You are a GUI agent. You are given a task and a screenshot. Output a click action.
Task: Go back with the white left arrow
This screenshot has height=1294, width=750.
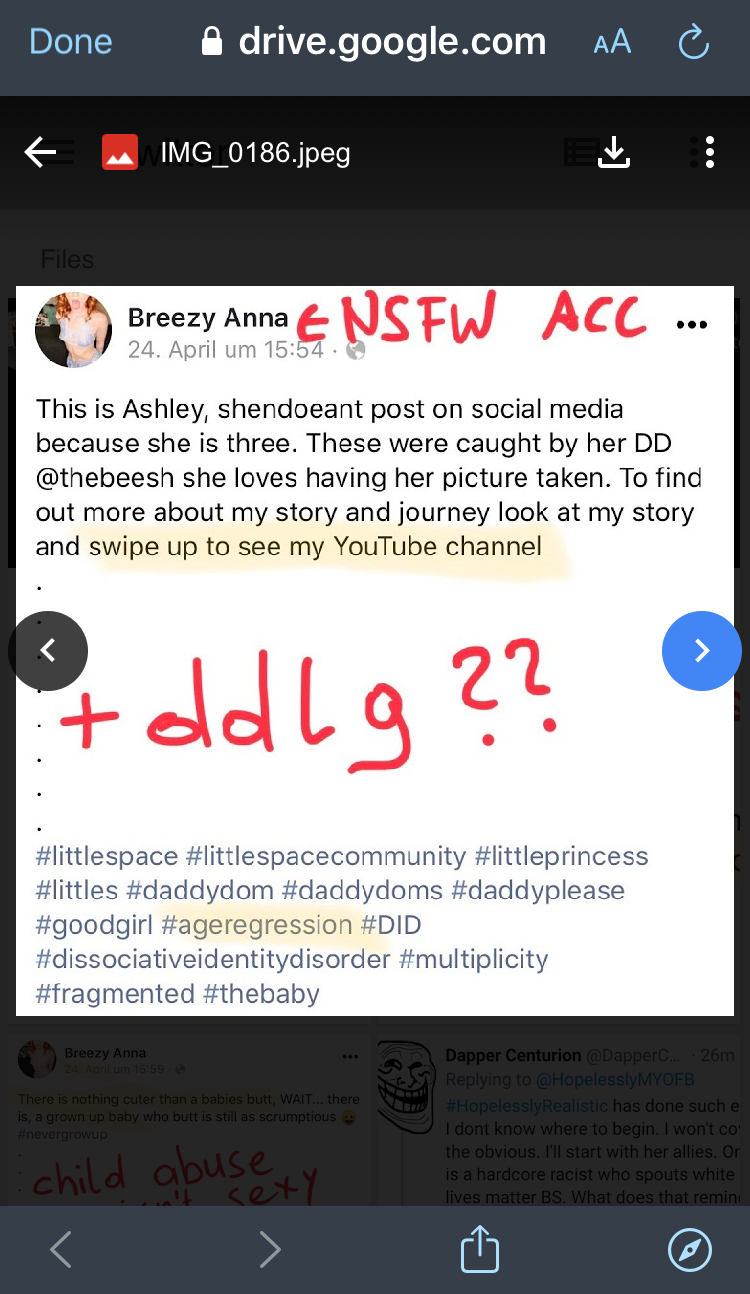[x=41, y=152]
